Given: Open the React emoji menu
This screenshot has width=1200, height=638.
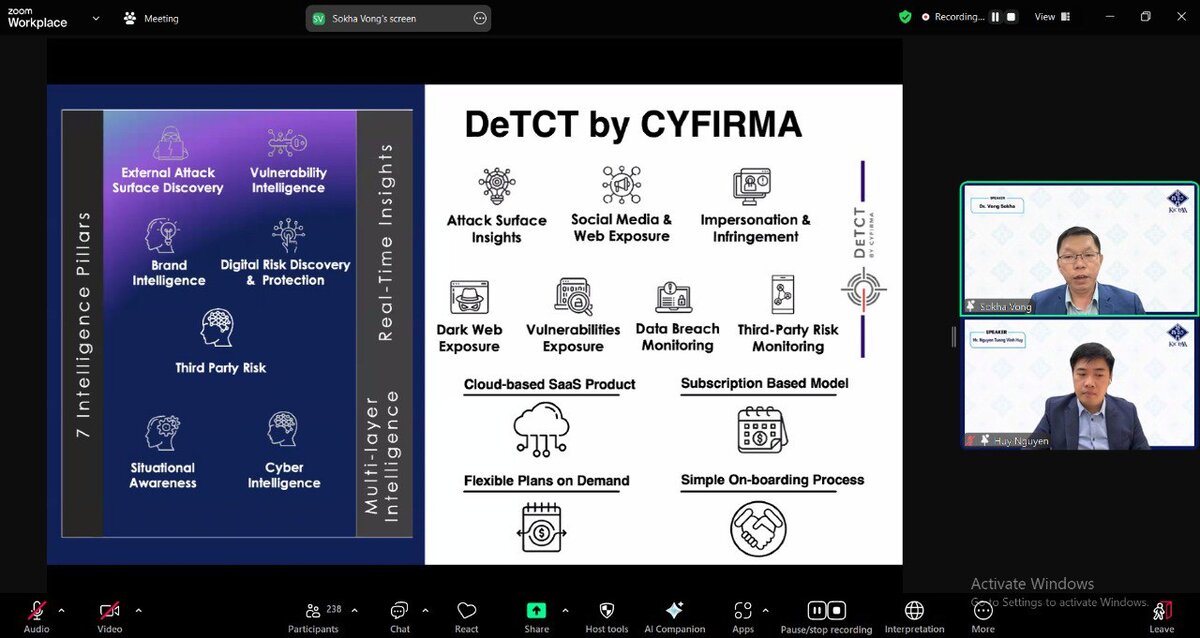Looking at the screenshot, I should click(x=467, y=616).
